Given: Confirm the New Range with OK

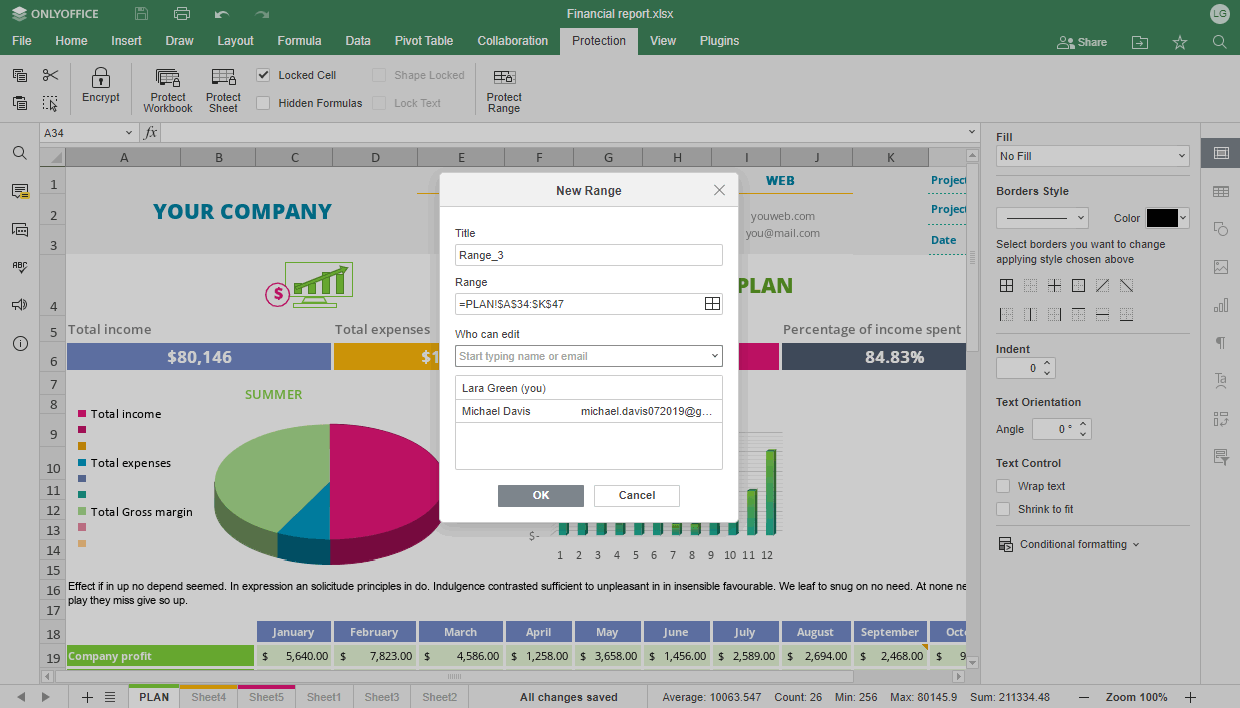Looking at the screenshot, I should [540, 495].
